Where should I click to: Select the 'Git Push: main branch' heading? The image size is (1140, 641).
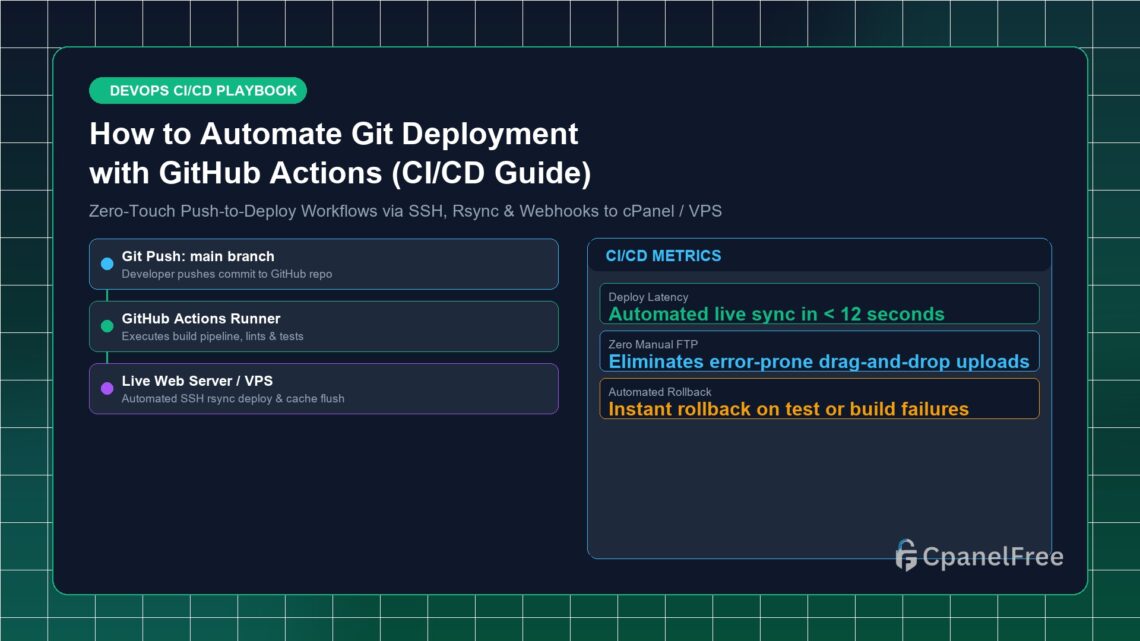pyautogui.click(x=198, y=256)
